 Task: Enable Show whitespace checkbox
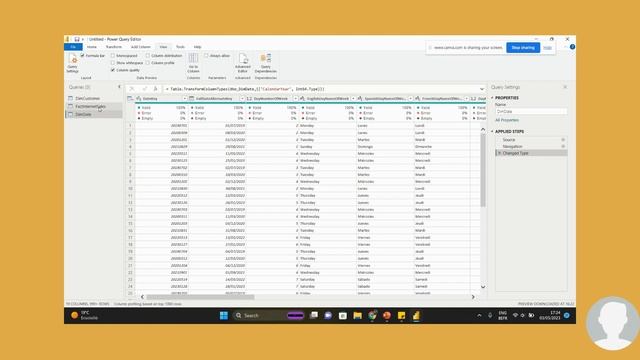(113, 63)
